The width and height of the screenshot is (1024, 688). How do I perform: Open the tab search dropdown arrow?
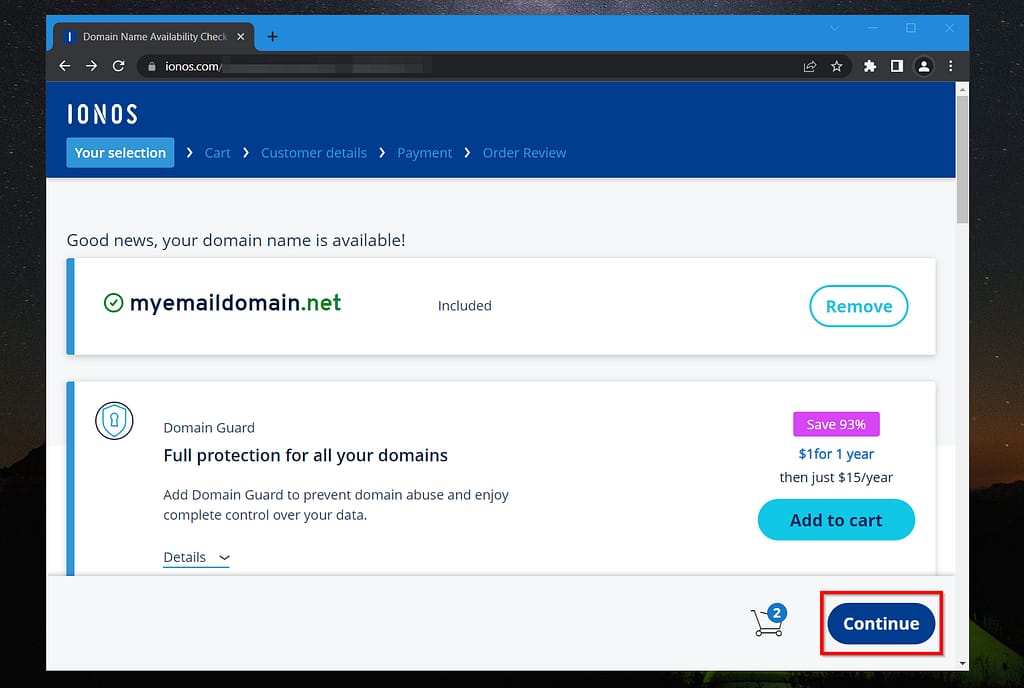(835, 28)
